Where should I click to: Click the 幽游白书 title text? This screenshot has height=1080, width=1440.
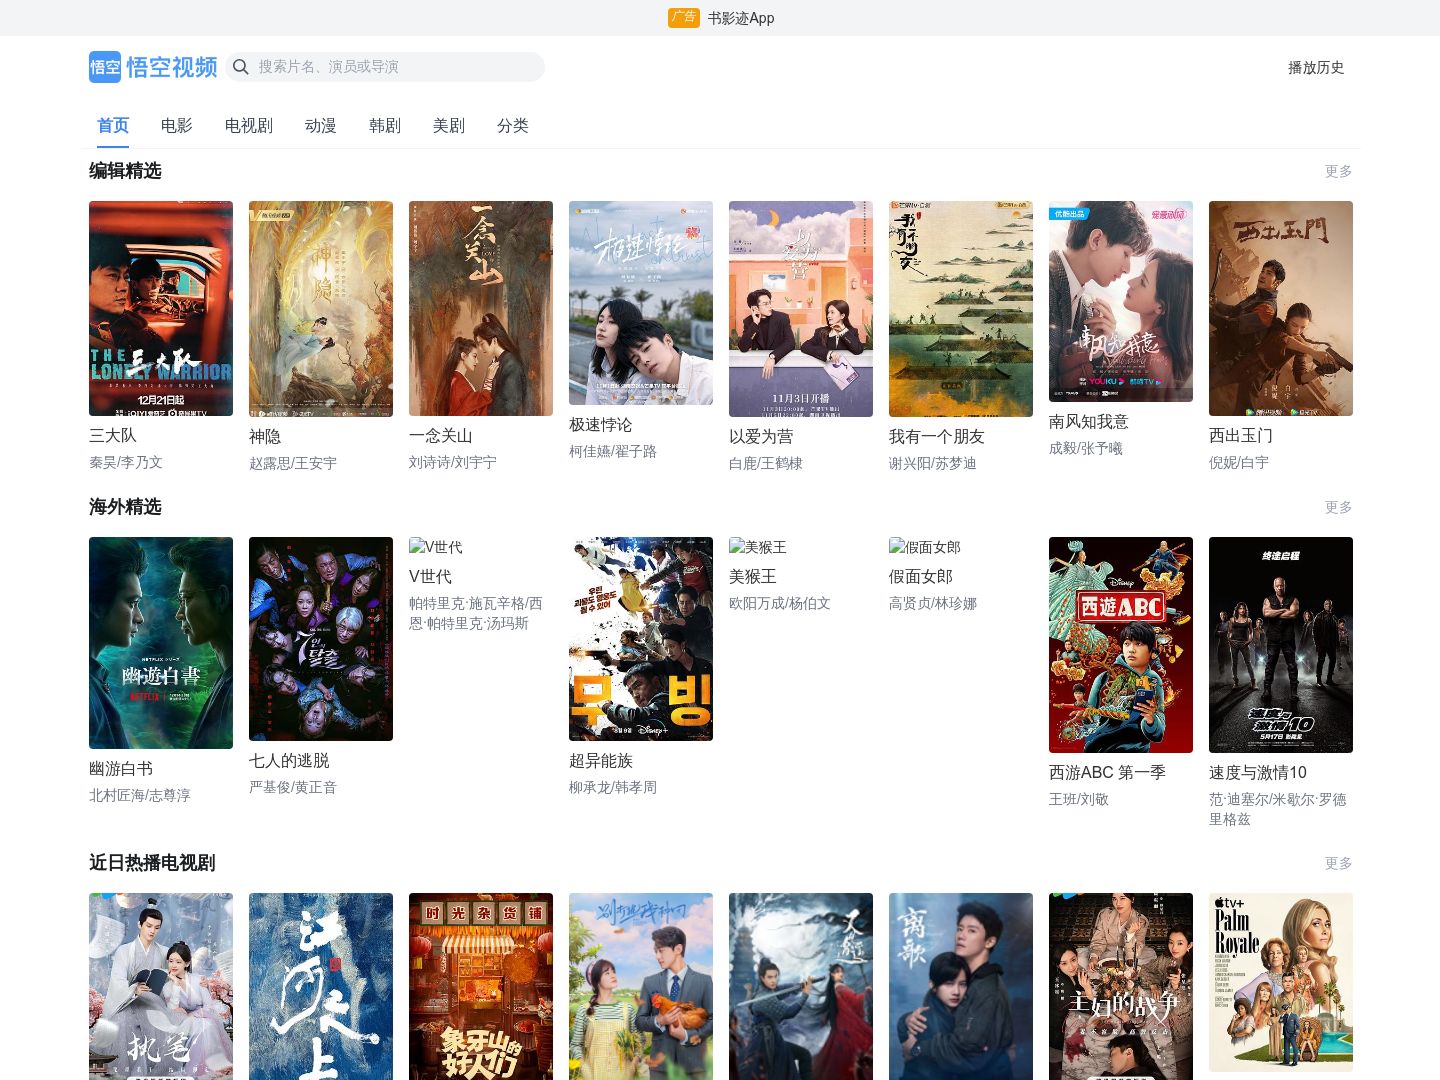(x=121, y=768)
